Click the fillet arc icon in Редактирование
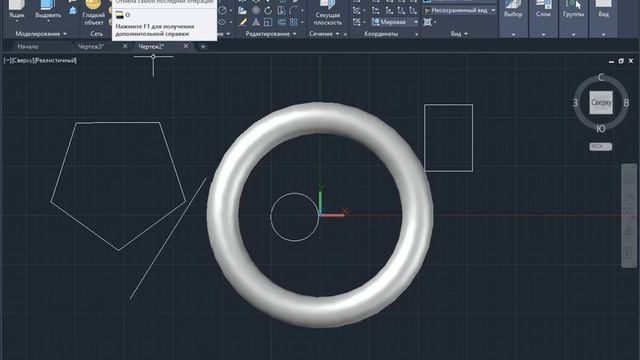640x360 pixels. (x=293, y=11)
